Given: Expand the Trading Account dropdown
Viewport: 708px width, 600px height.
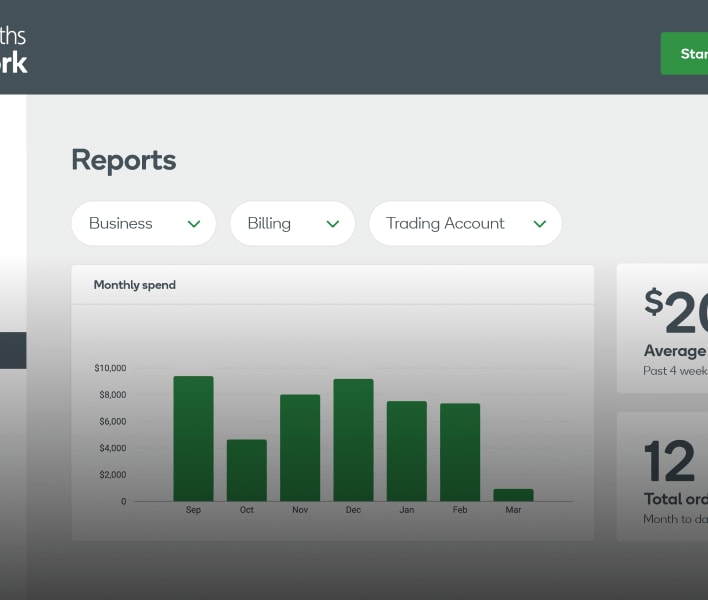Looking at the screenshot, I should 465,224.
